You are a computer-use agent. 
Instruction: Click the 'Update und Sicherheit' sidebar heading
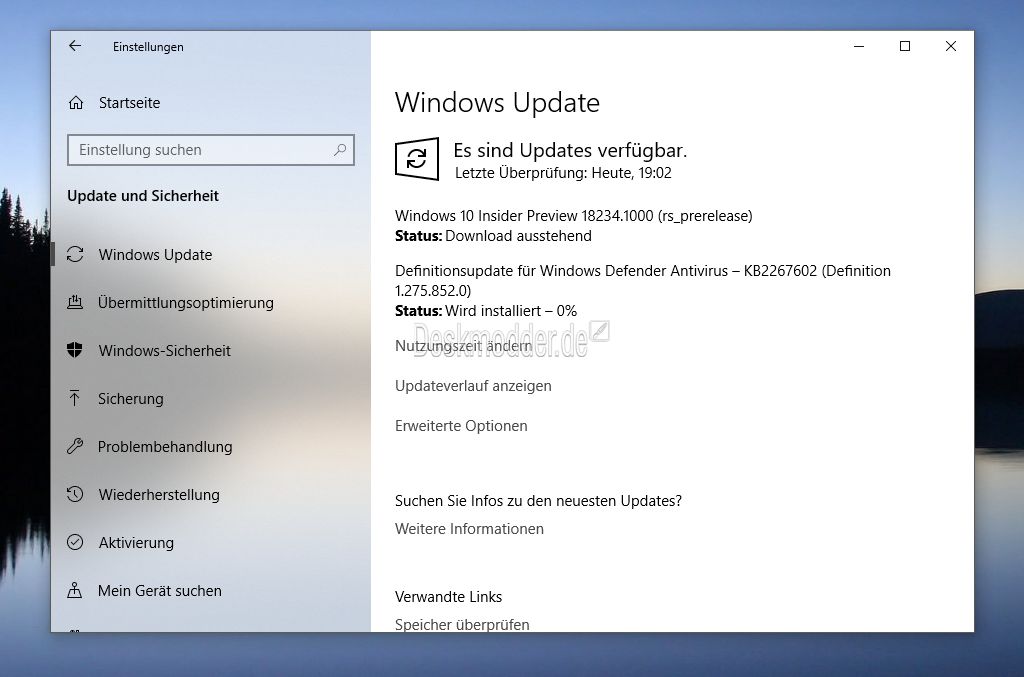tap(143, 196)
